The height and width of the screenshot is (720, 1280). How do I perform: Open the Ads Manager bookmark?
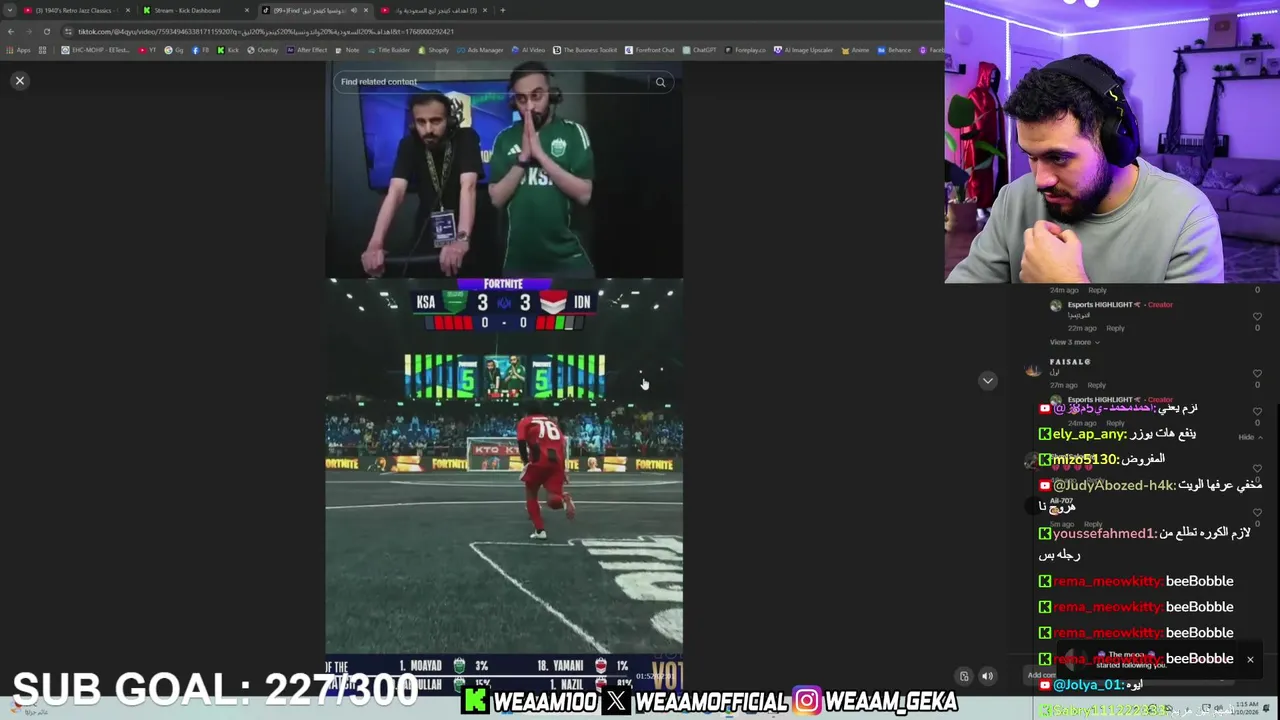480,50
